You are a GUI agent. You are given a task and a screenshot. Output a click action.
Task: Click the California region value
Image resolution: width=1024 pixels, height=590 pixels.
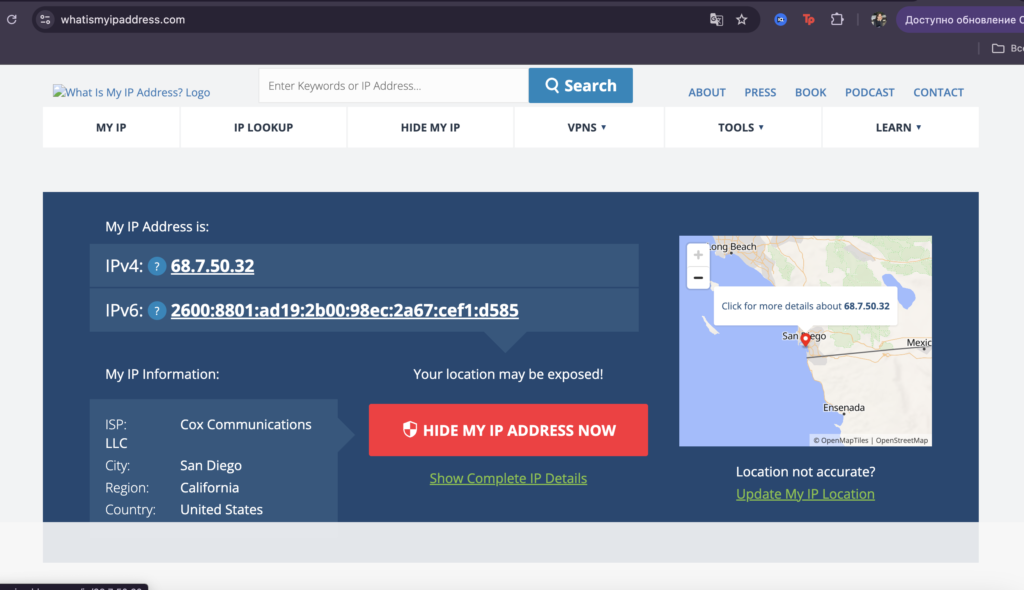(210, 487)
